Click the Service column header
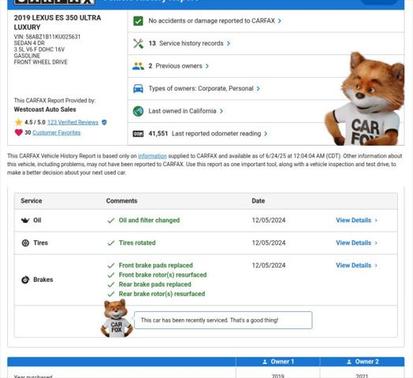This screenshot has width=413, height=378. (31, 201)
